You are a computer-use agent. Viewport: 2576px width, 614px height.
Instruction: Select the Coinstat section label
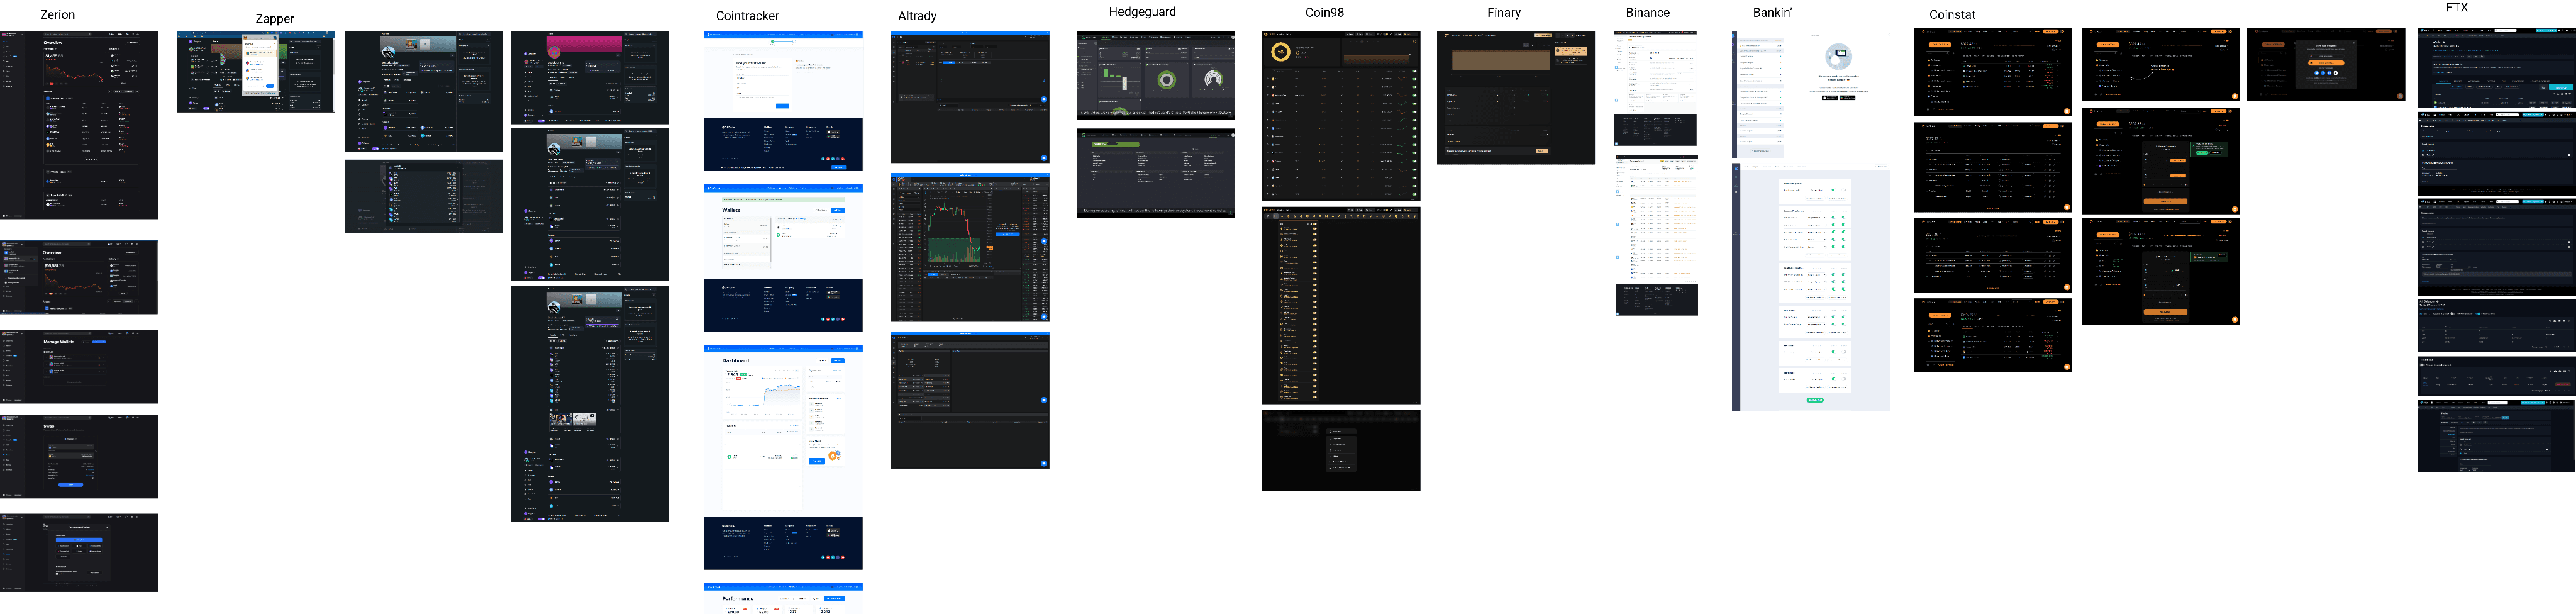pyautogui.click(x=1952, y=15)
